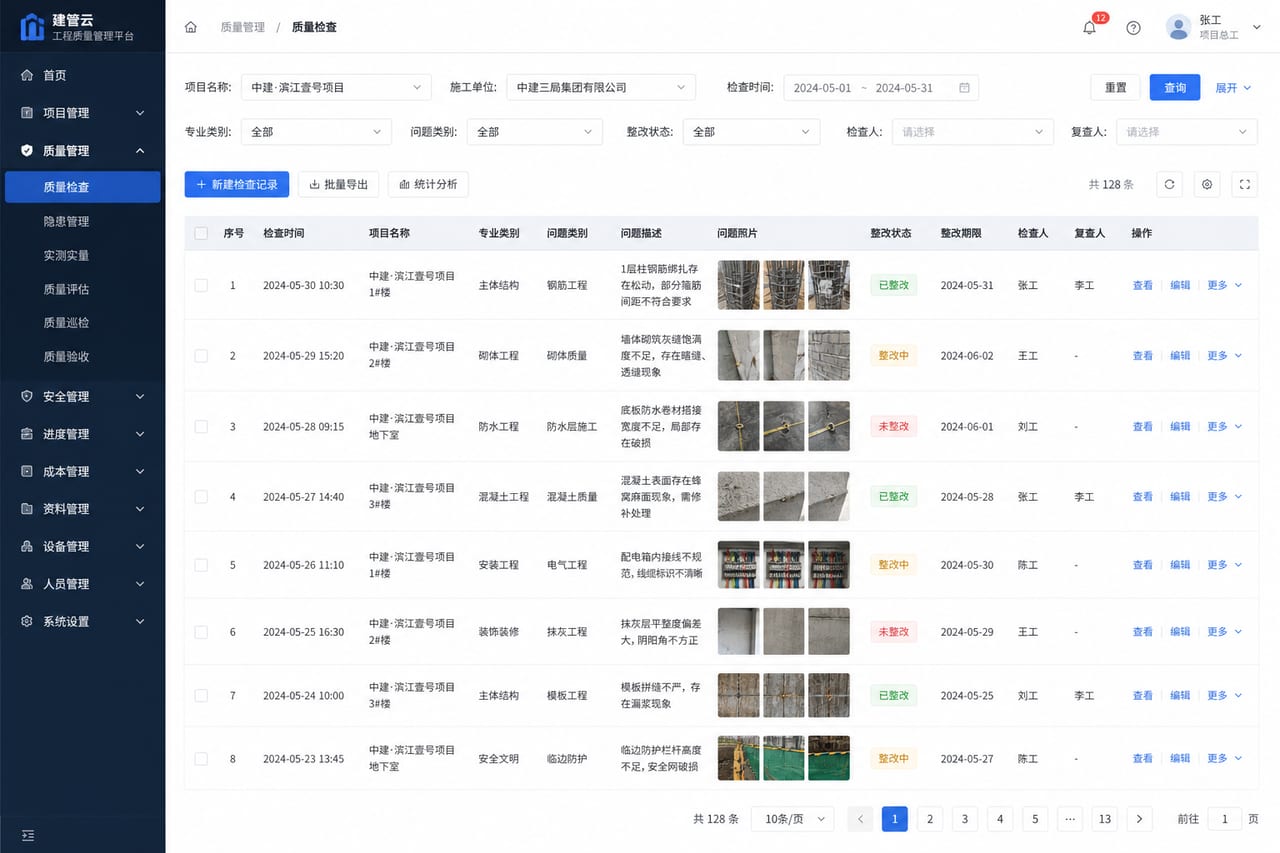Open the 施工单位 dropdown
This screenshot has height=853, width=1280.
click(601, 88)
